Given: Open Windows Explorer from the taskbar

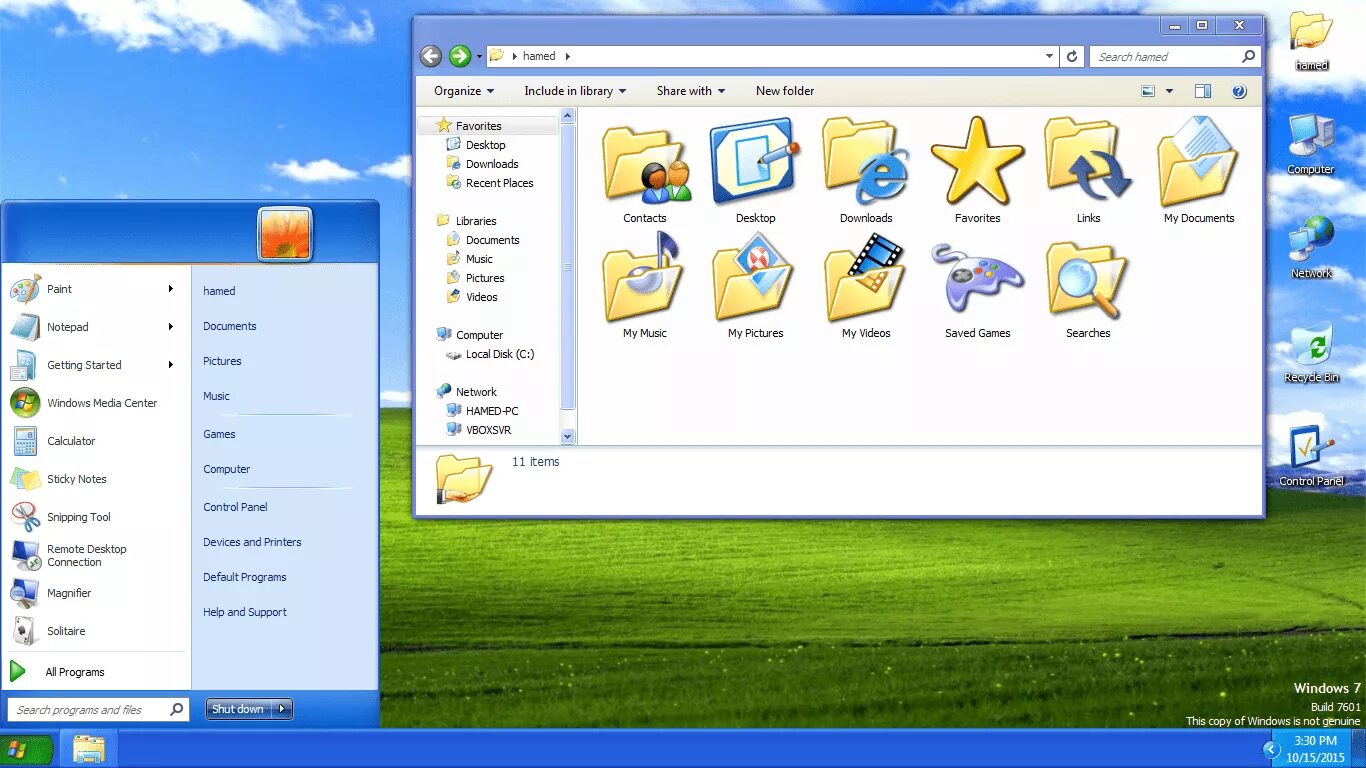Looking at the screenshot, I should [x=89, y=748].
